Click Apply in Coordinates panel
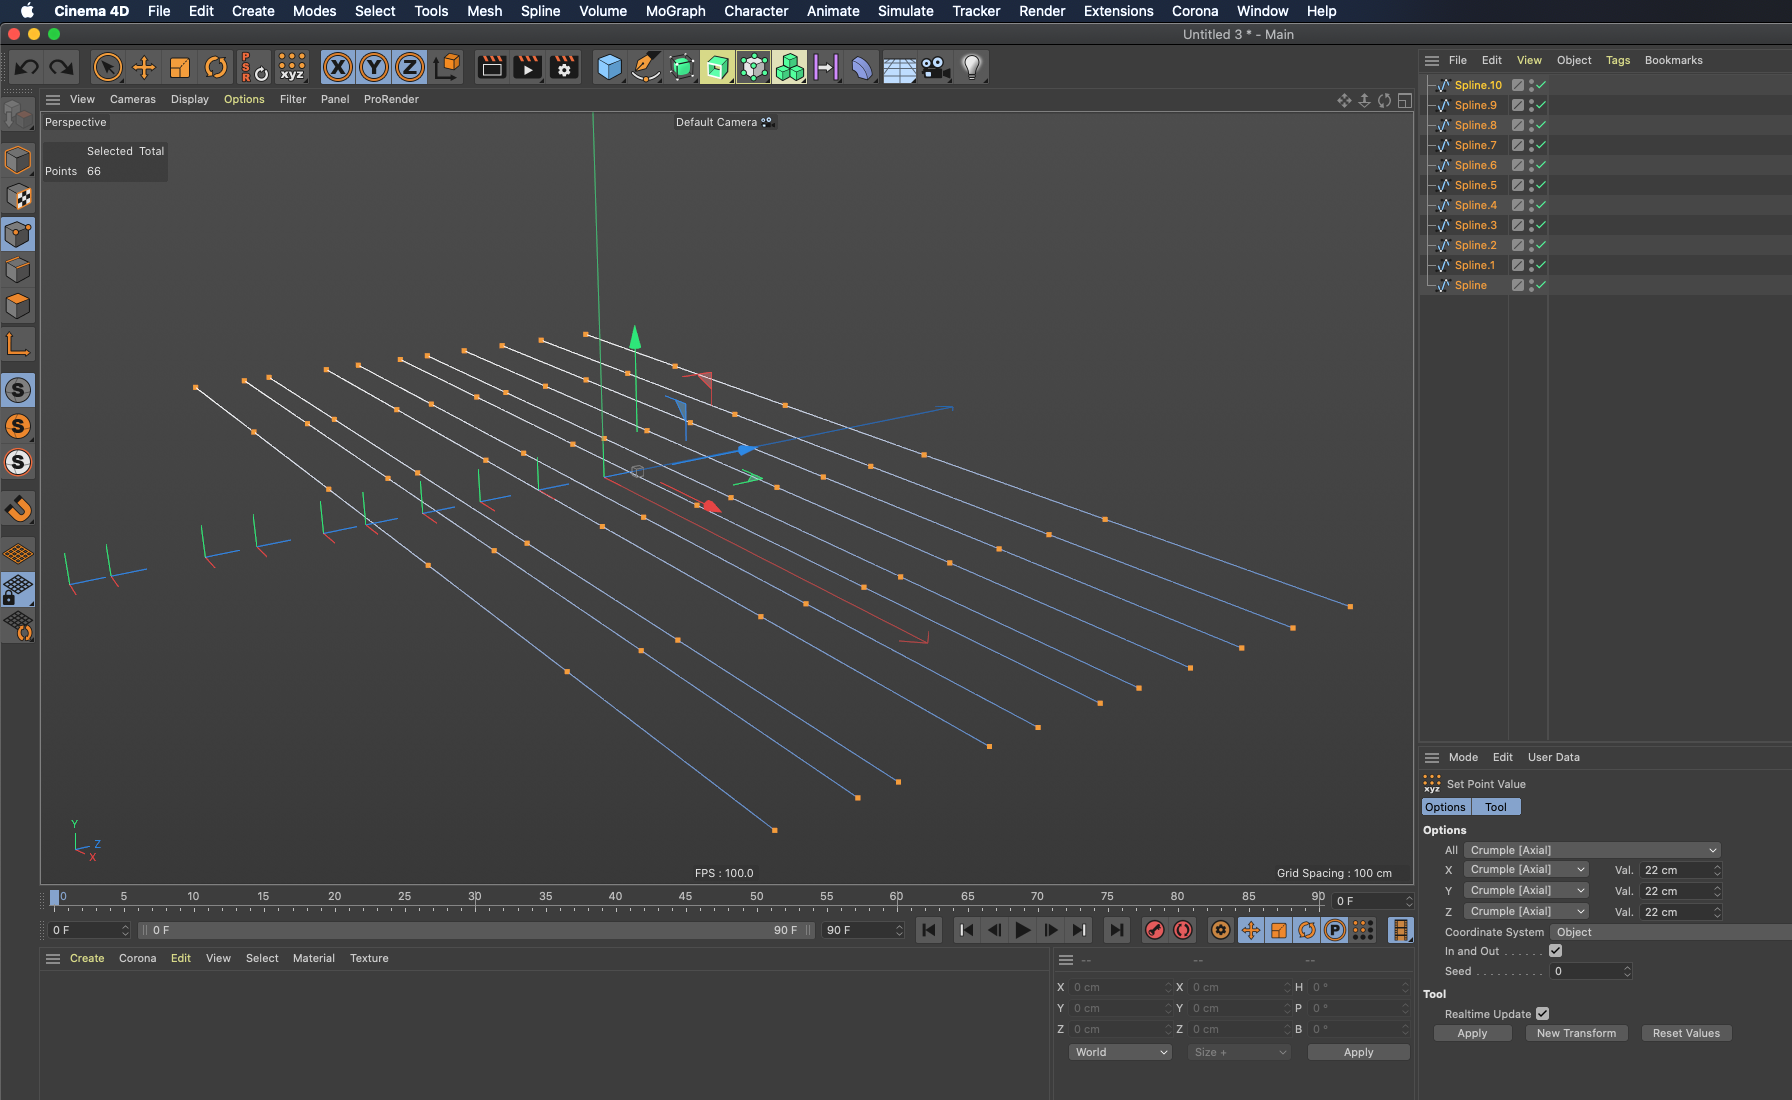Viewport: 1792px width, 1100px height. [1358, 1052]
